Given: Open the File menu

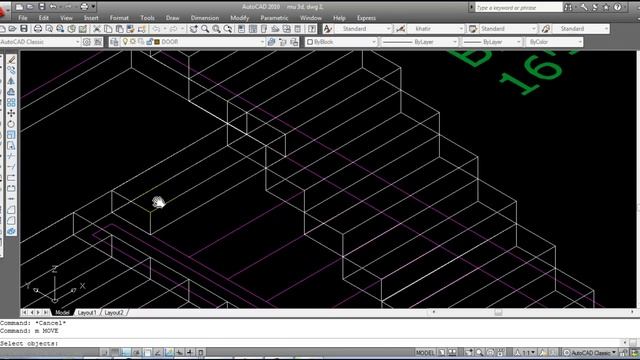Looking at the screenshot, I should click(x=23, y=18).
